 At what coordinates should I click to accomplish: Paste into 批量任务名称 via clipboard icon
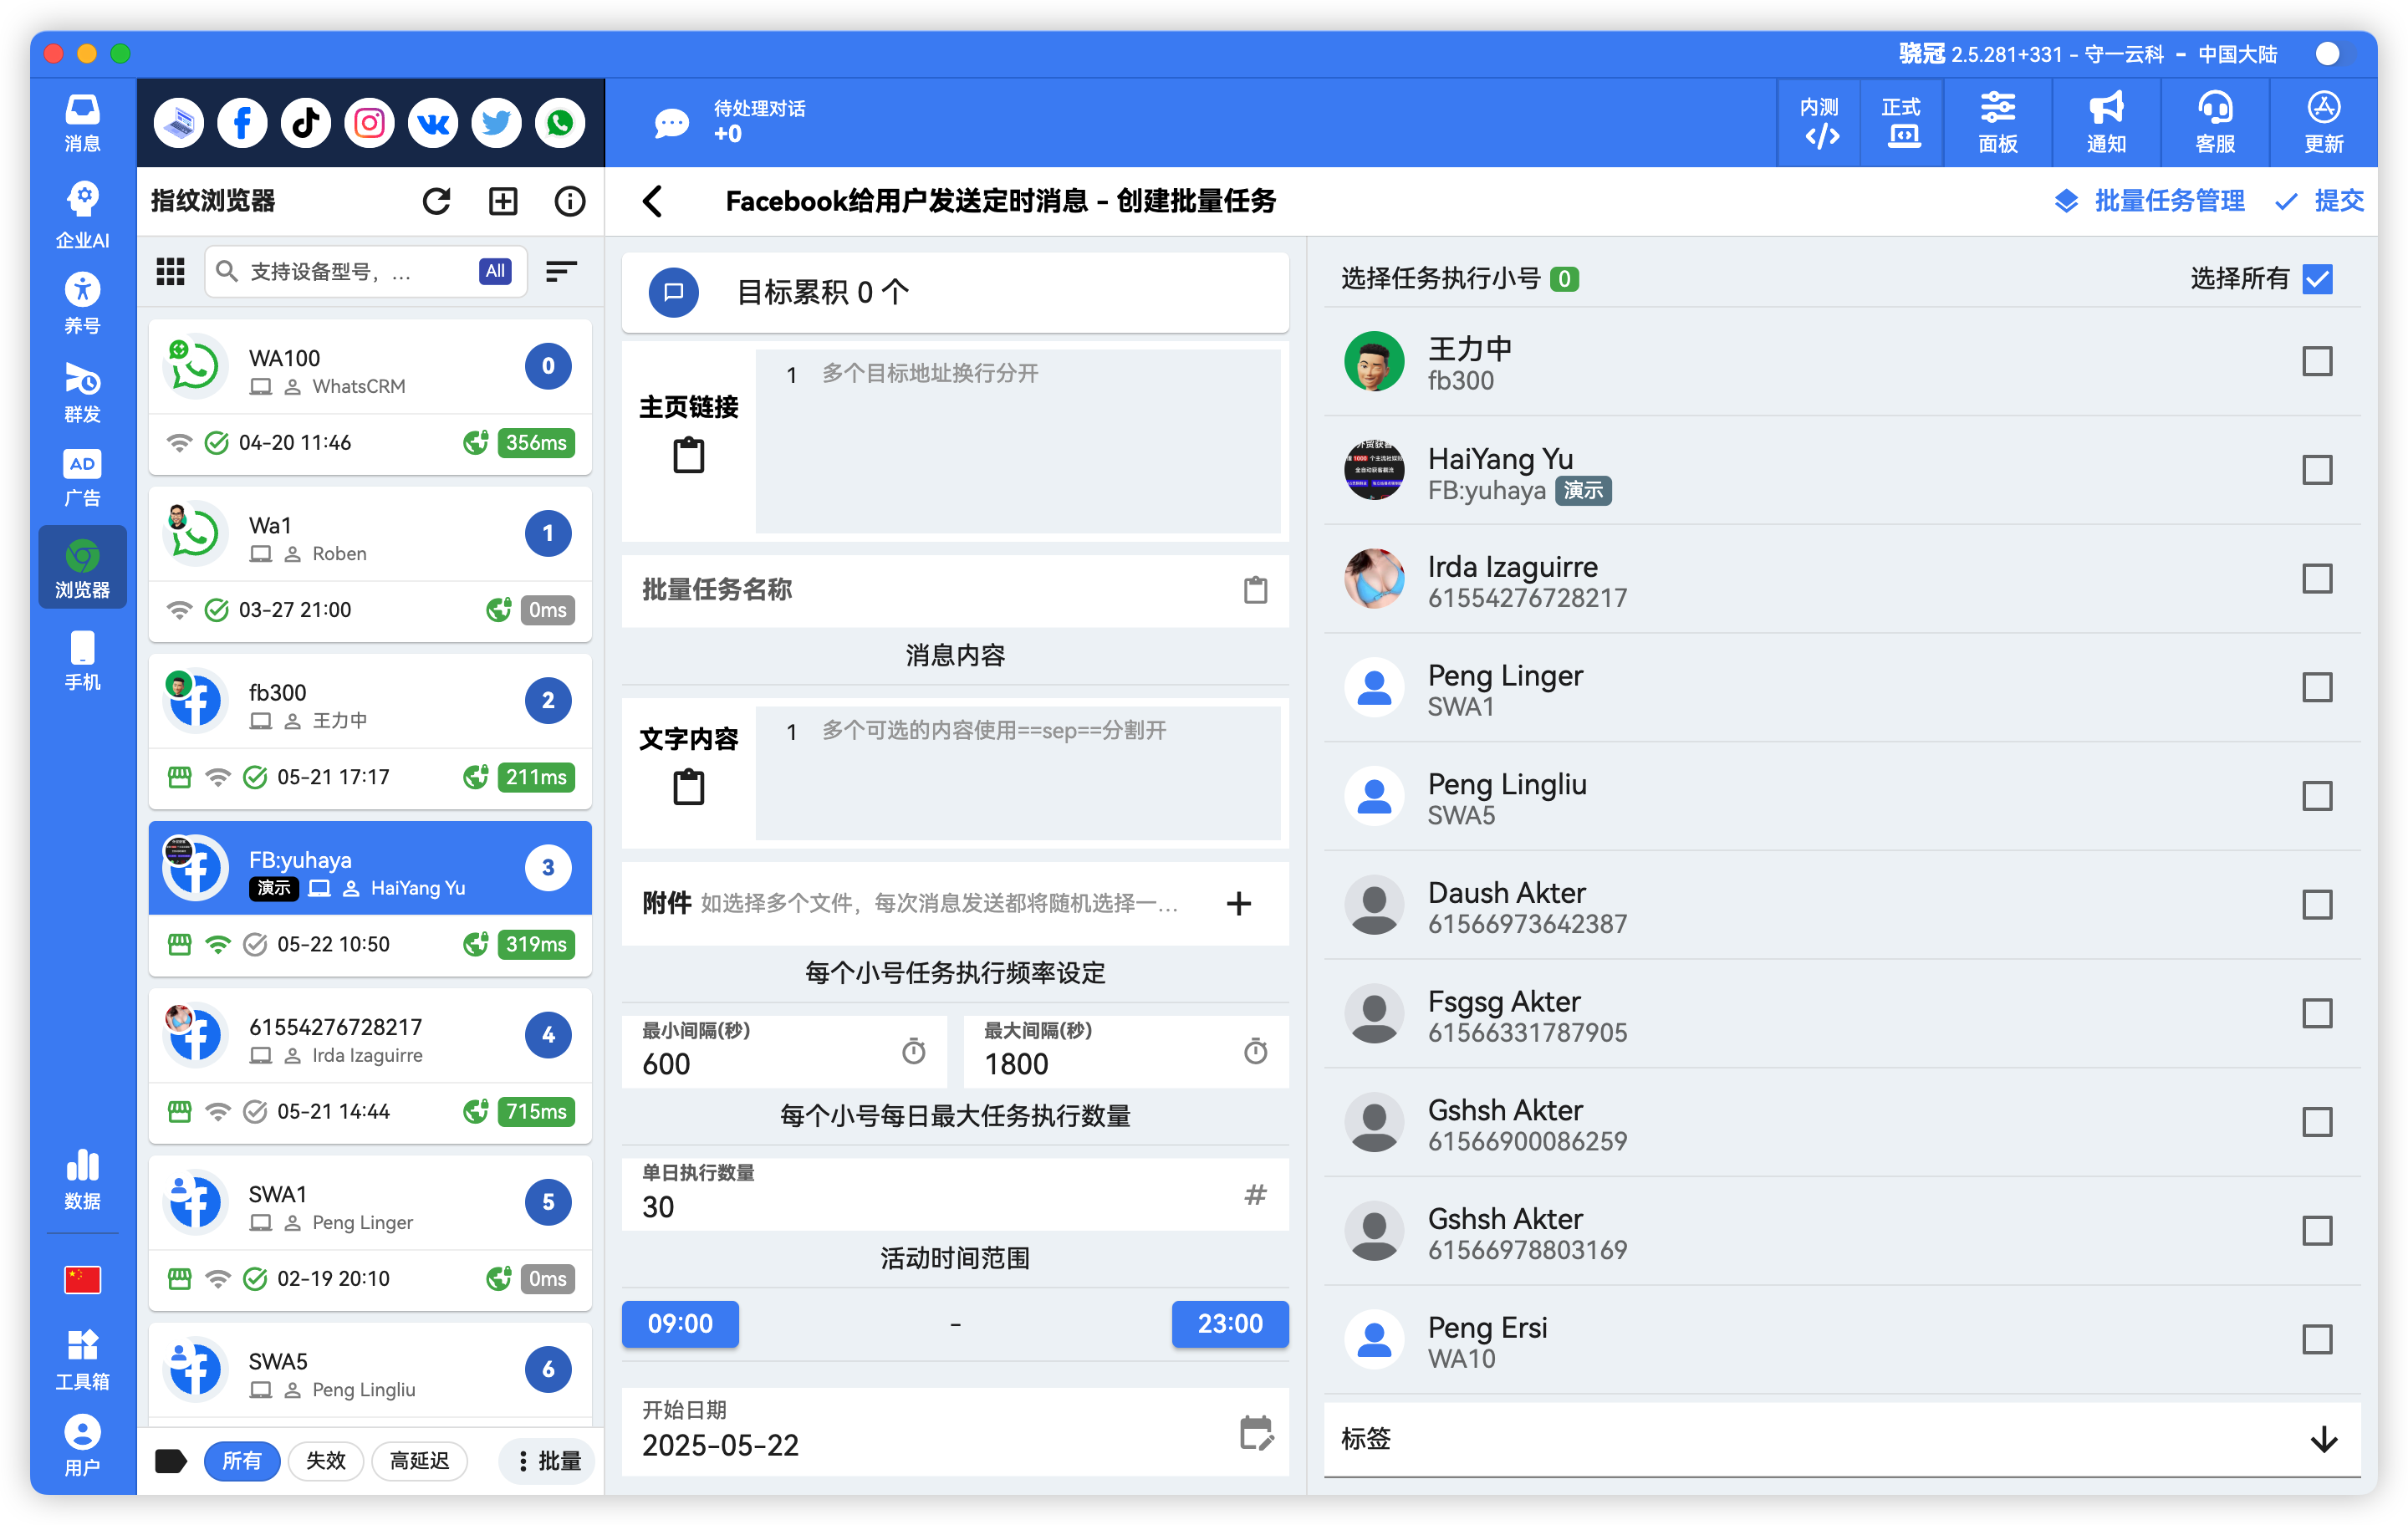(1255, 590)
